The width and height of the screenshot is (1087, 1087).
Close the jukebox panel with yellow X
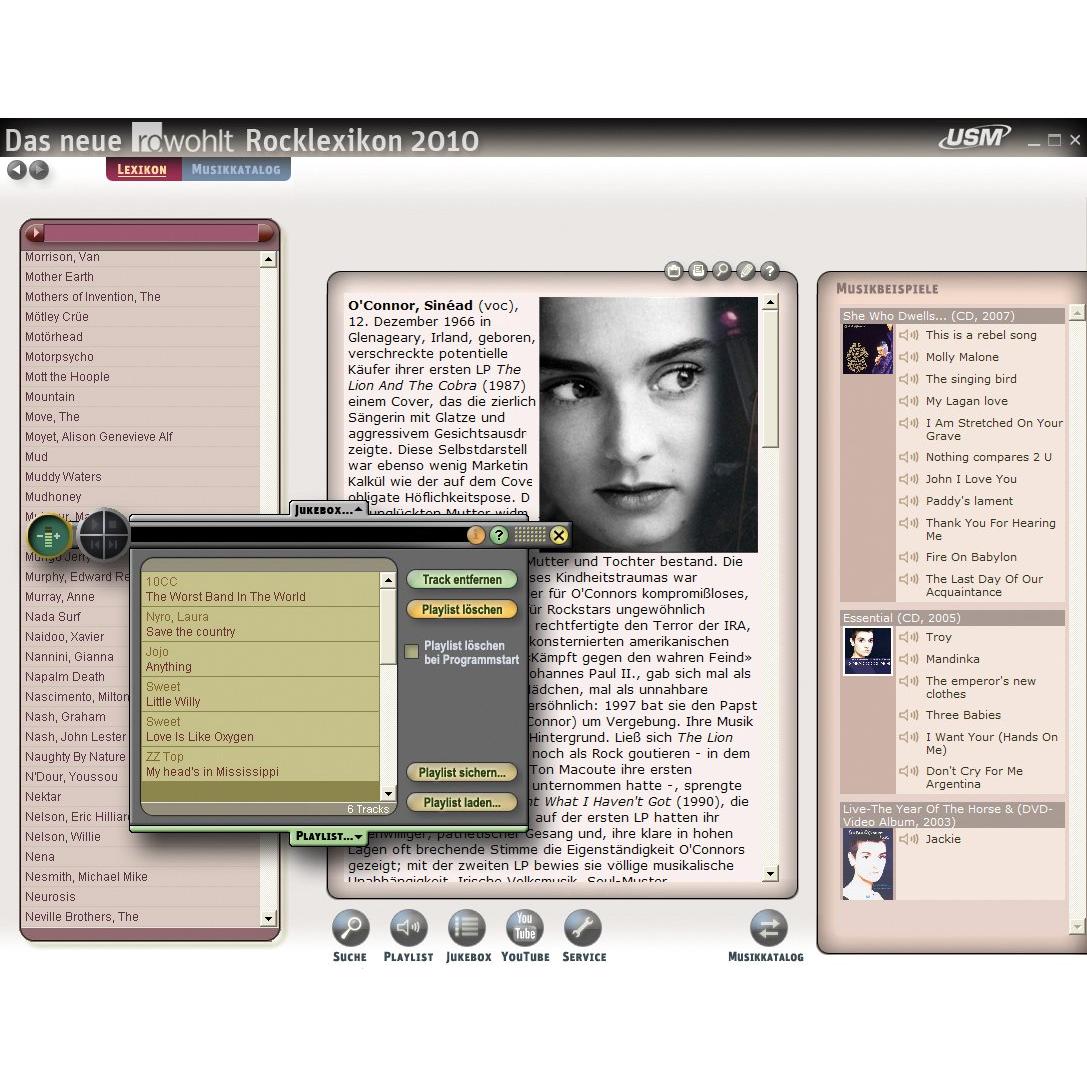[x=559, y=535]
